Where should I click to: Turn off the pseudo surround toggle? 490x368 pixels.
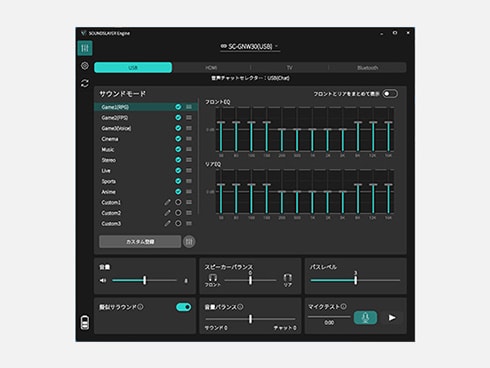pyautogui.click(x=184, y=307)
